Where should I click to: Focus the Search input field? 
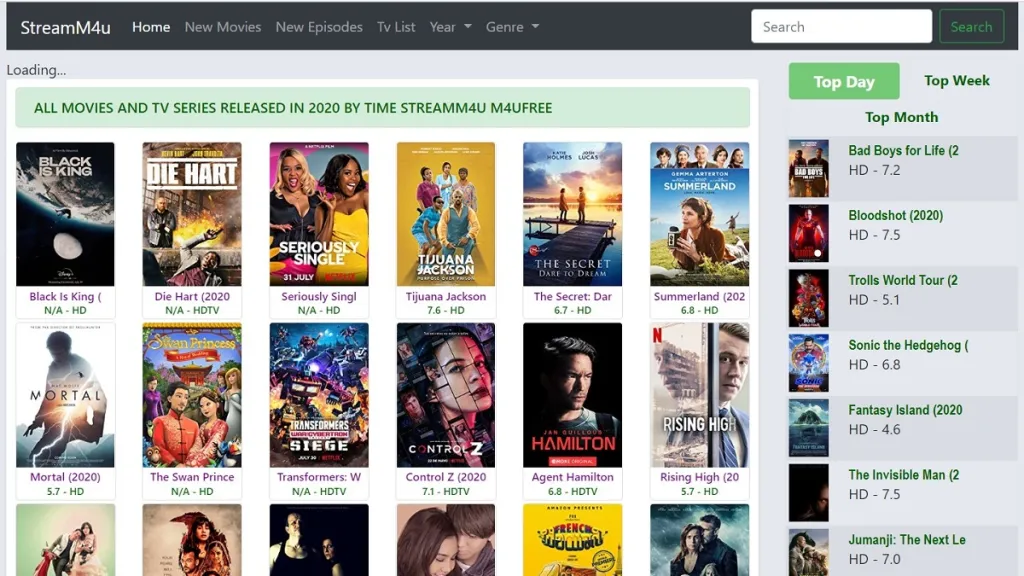pos(841,27)
